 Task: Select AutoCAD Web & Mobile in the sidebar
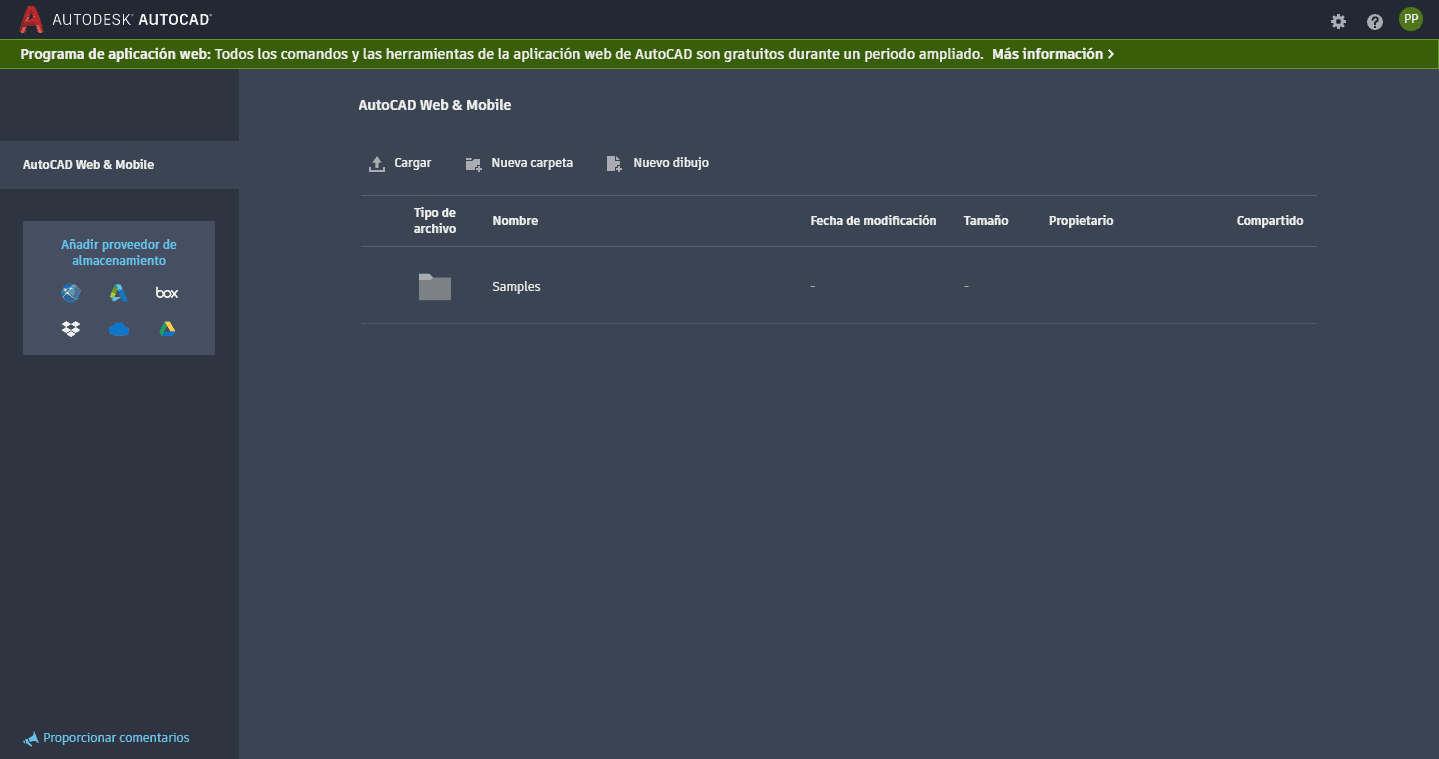click(x=119, y=165)
